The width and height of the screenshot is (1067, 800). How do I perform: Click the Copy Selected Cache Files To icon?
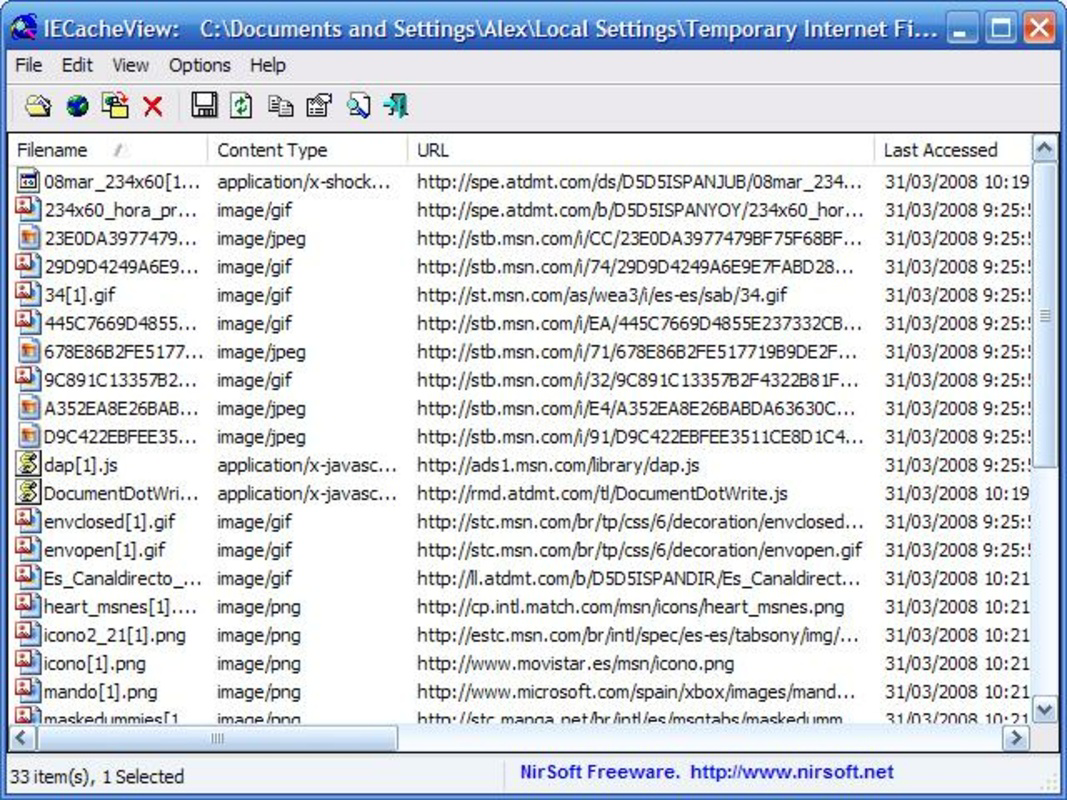(x=115, y=105)
